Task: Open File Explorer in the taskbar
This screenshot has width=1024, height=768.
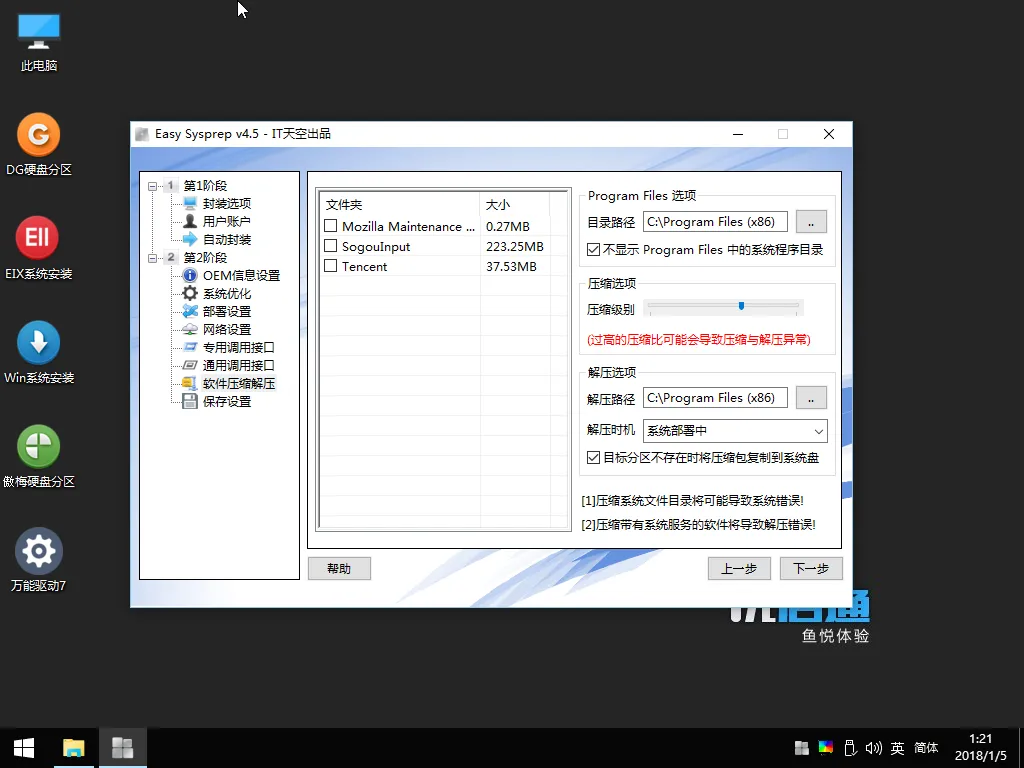Action: 74,747
